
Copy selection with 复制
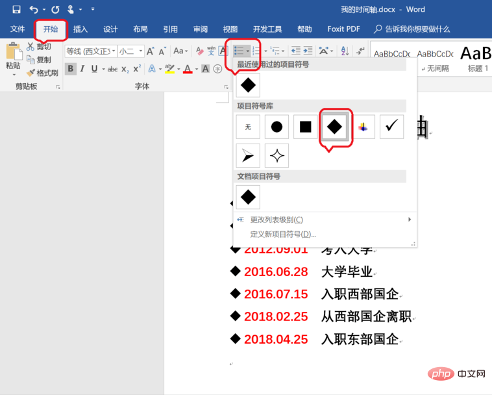tap(39, 60)
